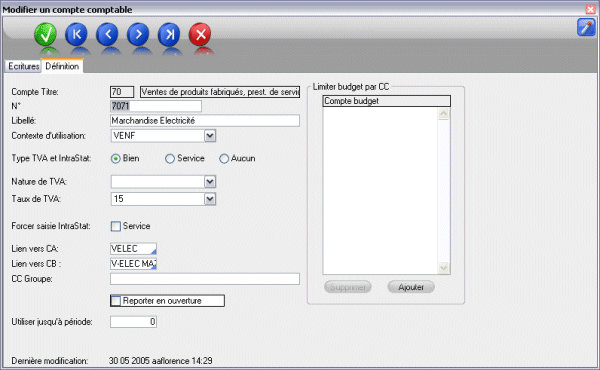Click in the Libellé text field

point(205,121)
